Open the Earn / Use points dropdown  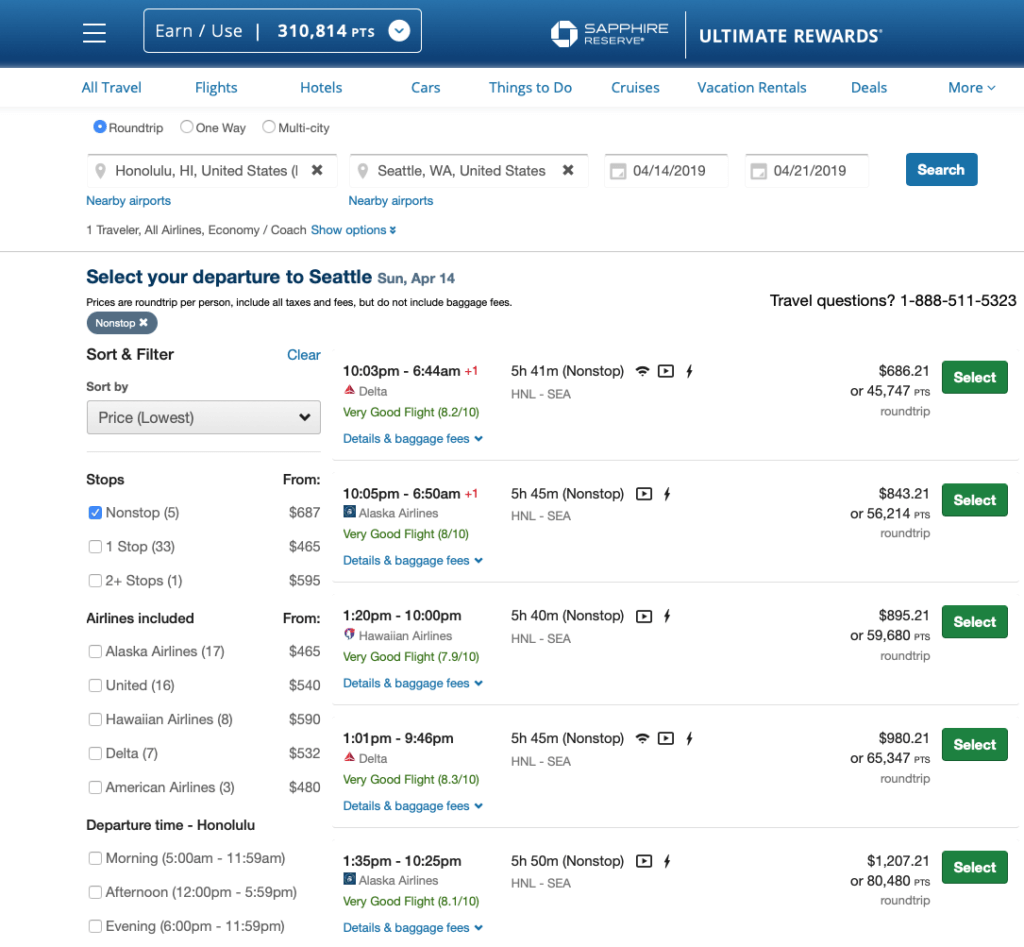tap(282, 31)
